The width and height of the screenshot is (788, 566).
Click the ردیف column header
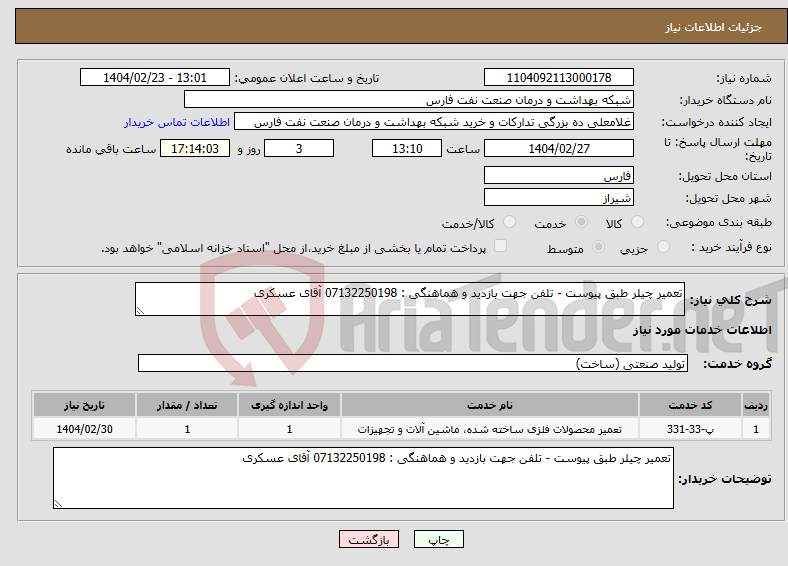[756, 405]
